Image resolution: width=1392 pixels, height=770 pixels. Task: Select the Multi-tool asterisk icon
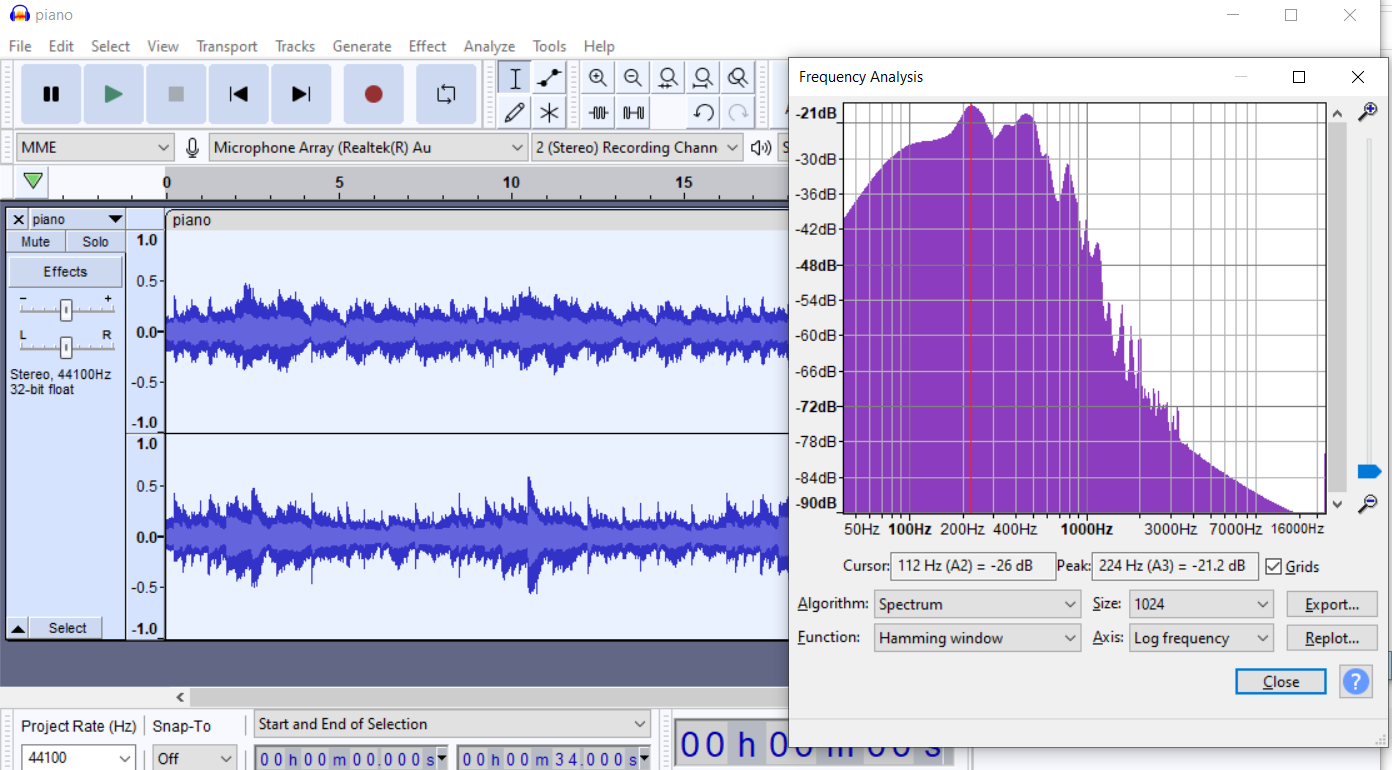pos(549,112)
